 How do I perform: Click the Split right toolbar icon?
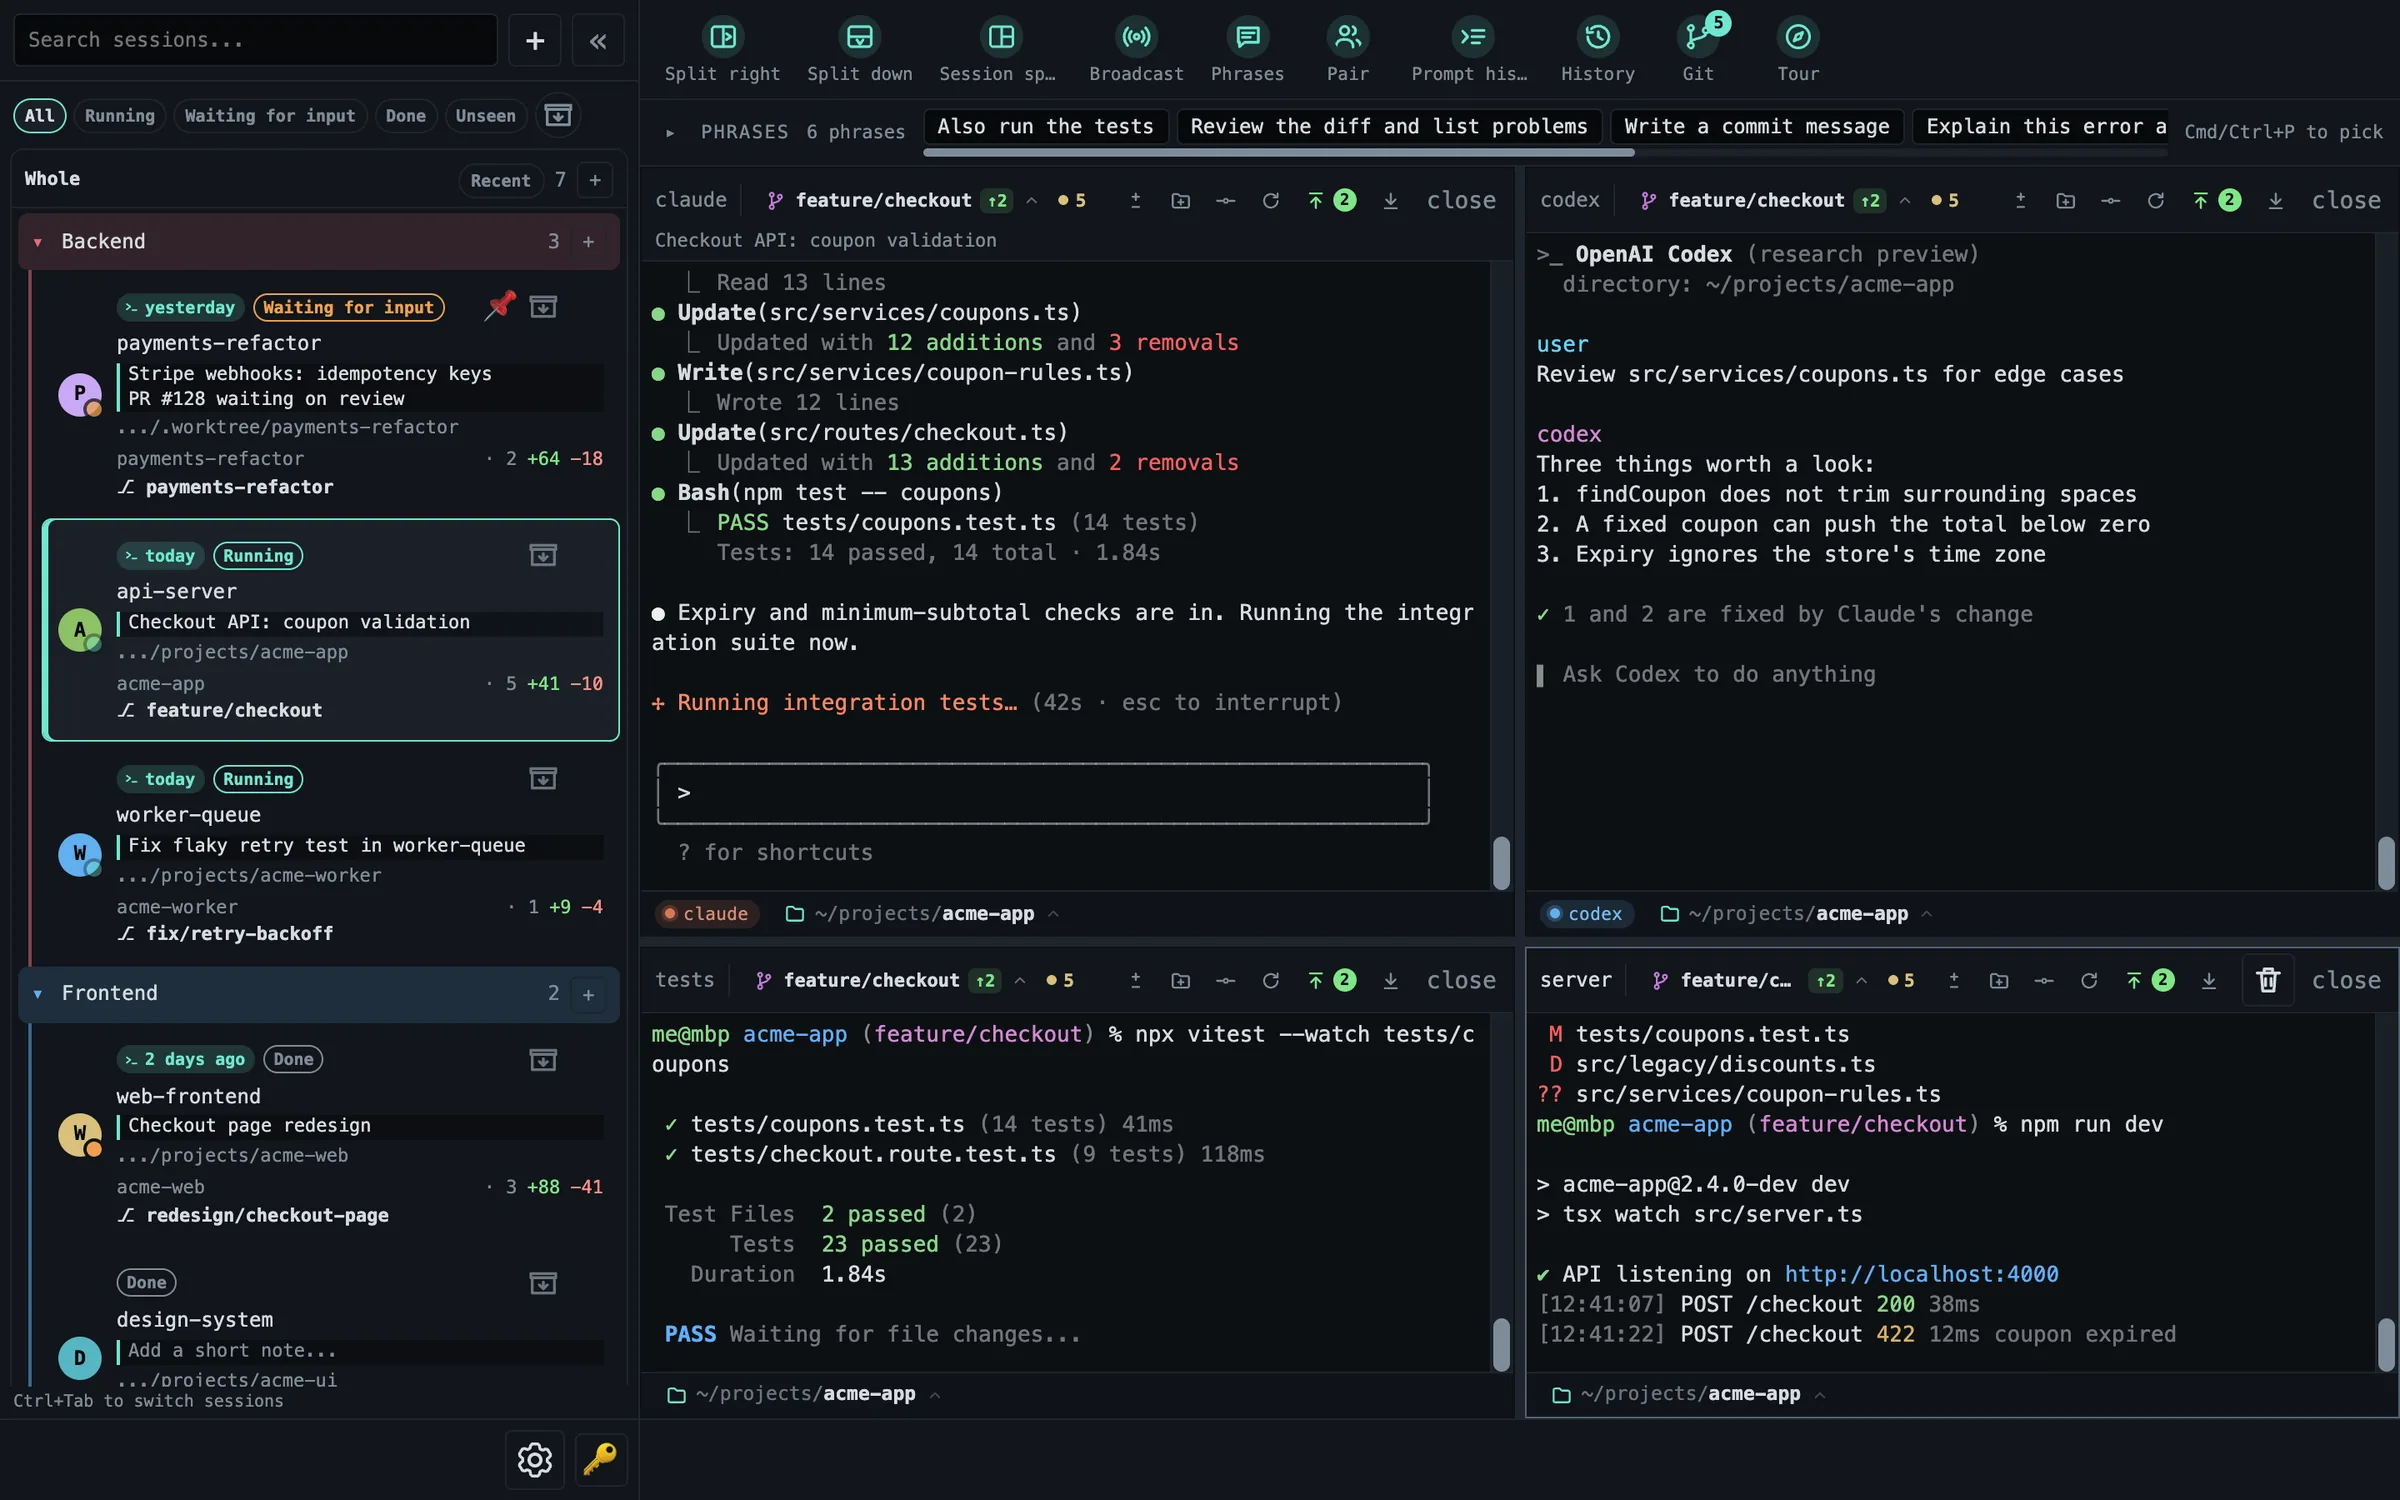[x=722, y=49]
